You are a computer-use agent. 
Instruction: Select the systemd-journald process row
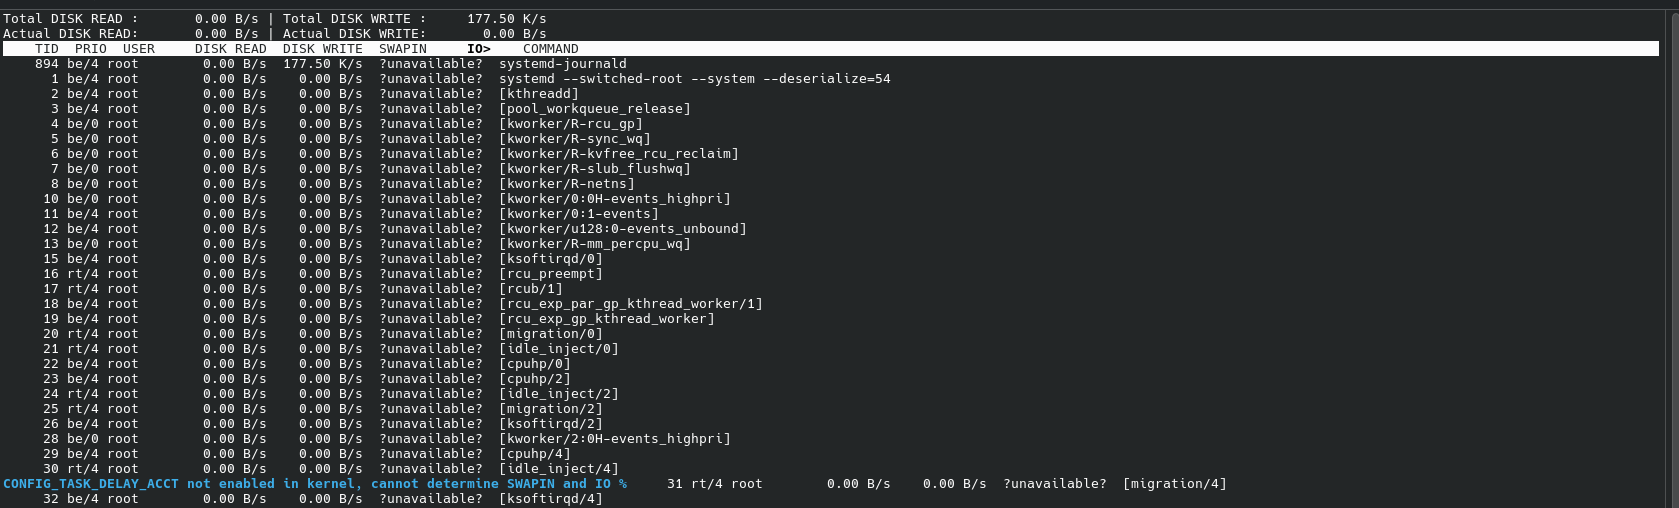[x=563, y=64]
